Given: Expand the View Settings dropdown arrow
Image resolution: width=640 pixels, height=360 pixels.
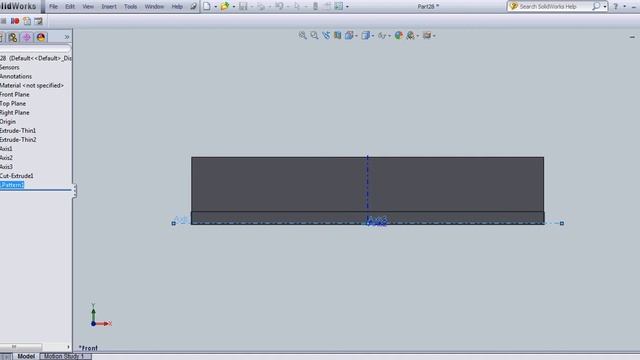Looking at the screenshot, I should click(434, 36).
